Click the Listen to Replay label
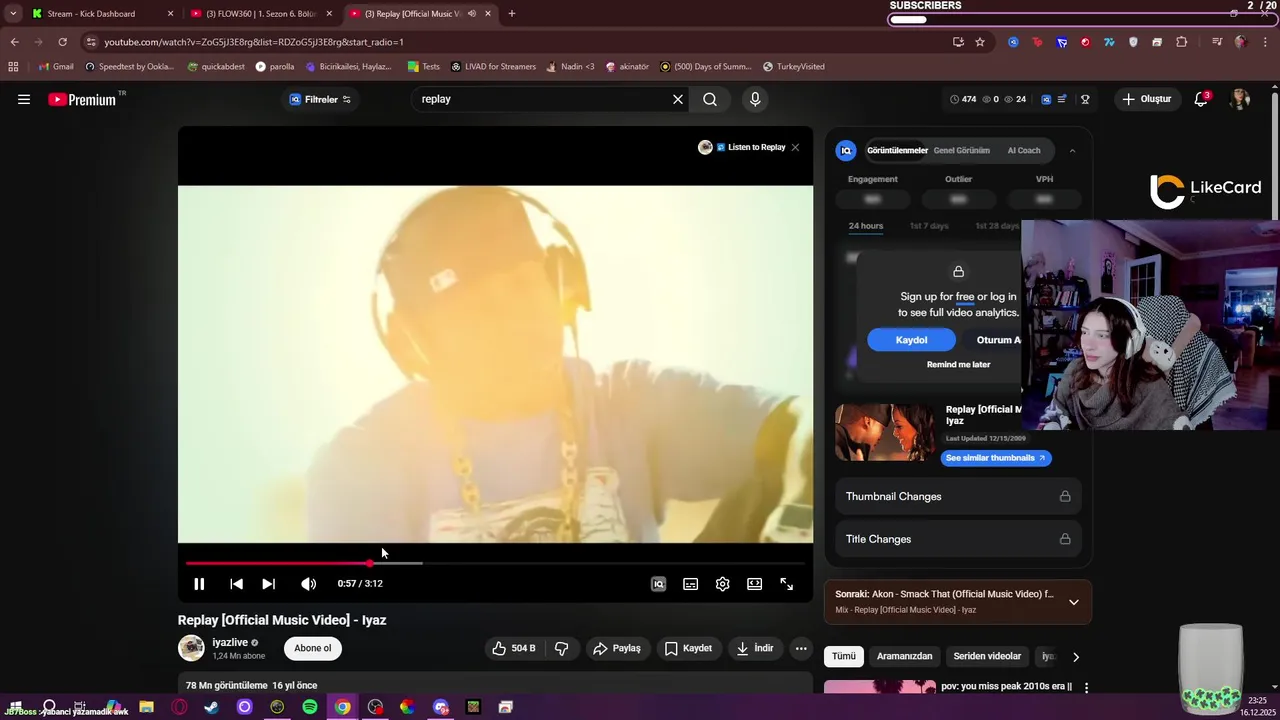1280x720 pixels. pos(756,147)
